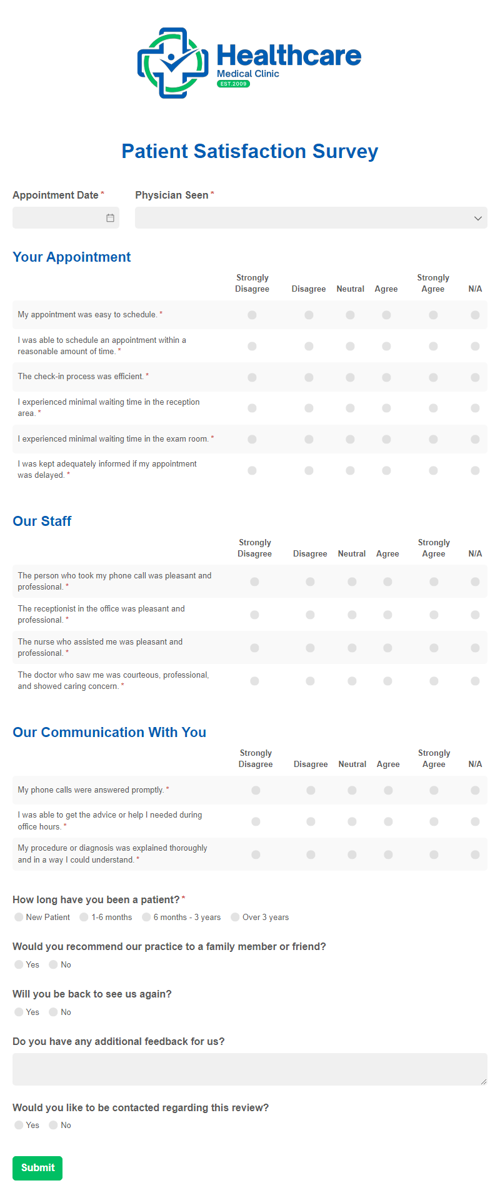
Task: Choose Agree for check-in process was efficient
Action: (x=387, y=377)
